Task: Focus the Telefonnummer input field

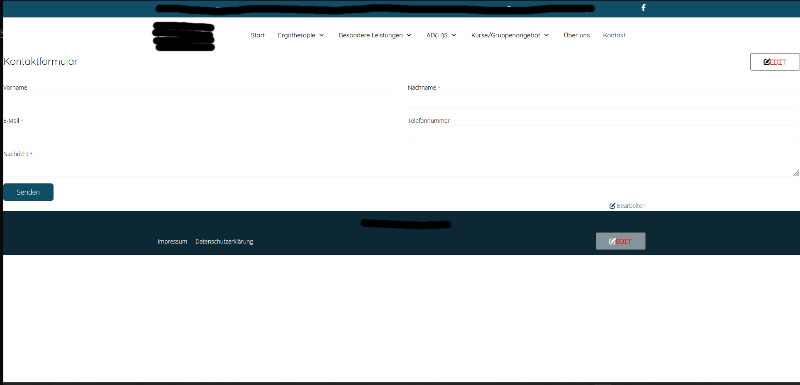Action: click(603, 134)
